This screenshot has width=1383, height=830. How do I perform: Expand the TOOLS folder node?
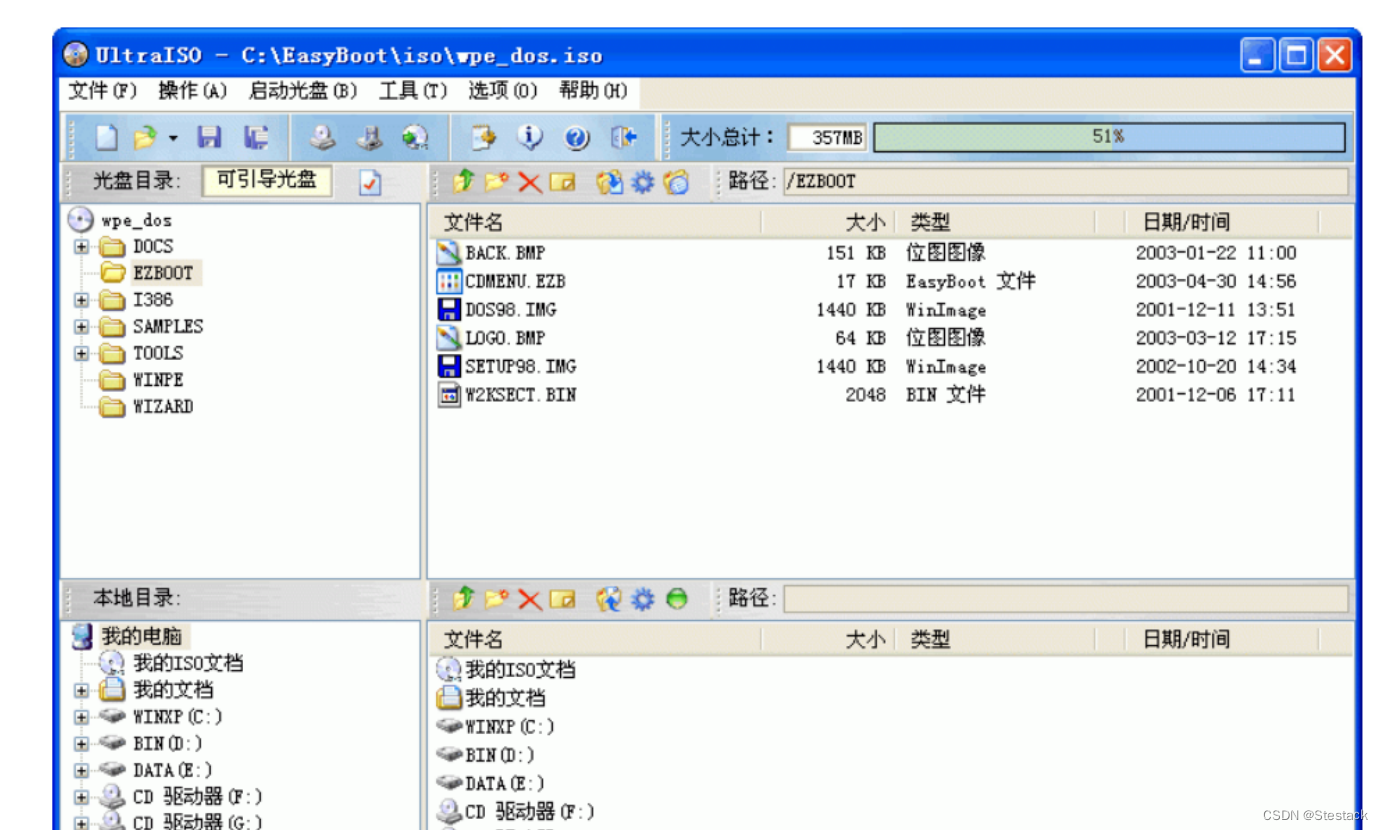coord(82,354)
